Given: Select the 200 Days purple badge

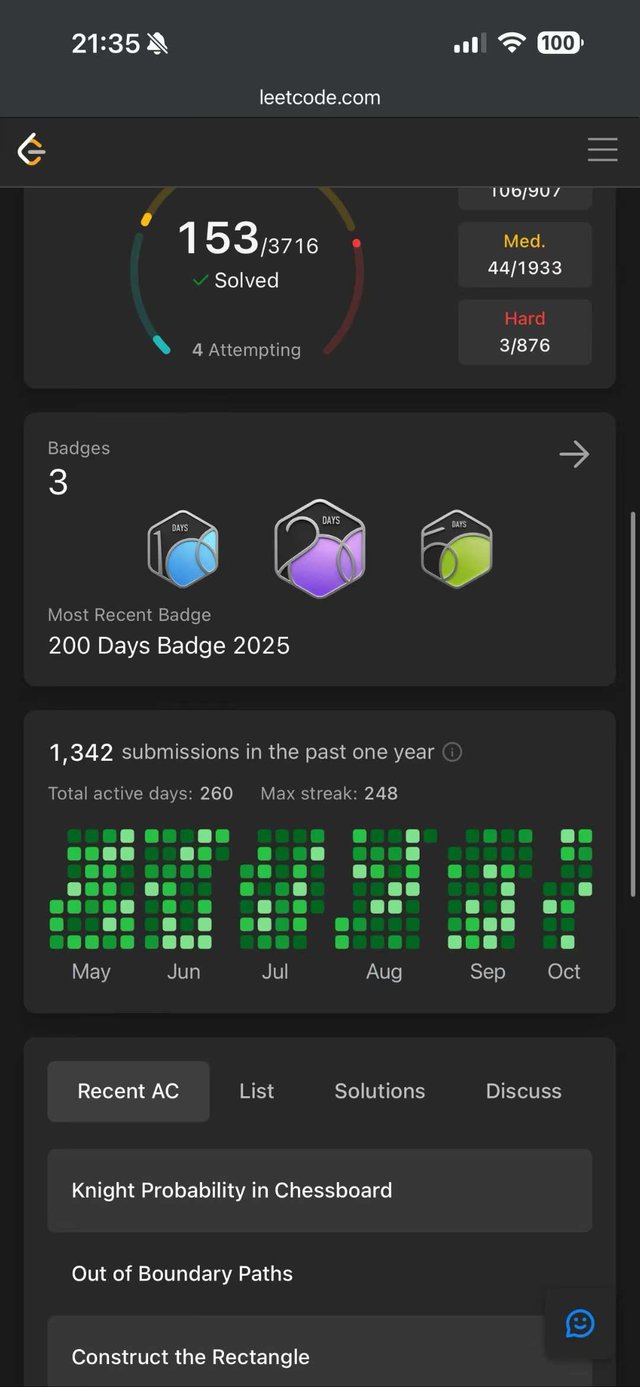Looking at the screenshot, I should [x=320, y=548].
